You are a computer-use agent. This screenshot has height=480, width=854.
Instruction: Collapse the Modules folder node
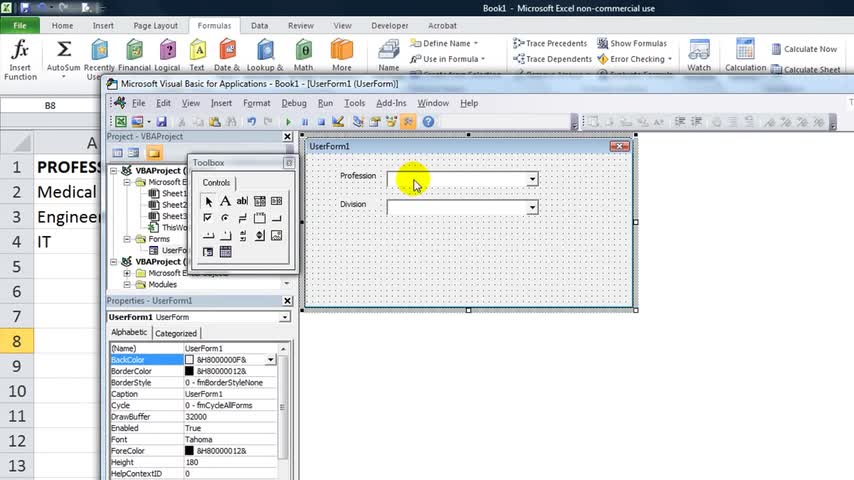click(127, 284)
